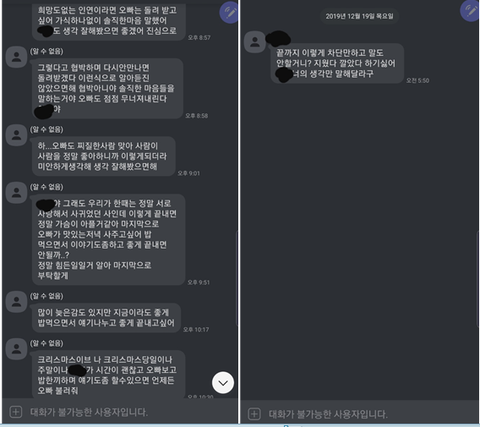Select the message starting 많이 늦은감도 있지만
This screenshot has height=427, width=480.
[x=106, y=318]
